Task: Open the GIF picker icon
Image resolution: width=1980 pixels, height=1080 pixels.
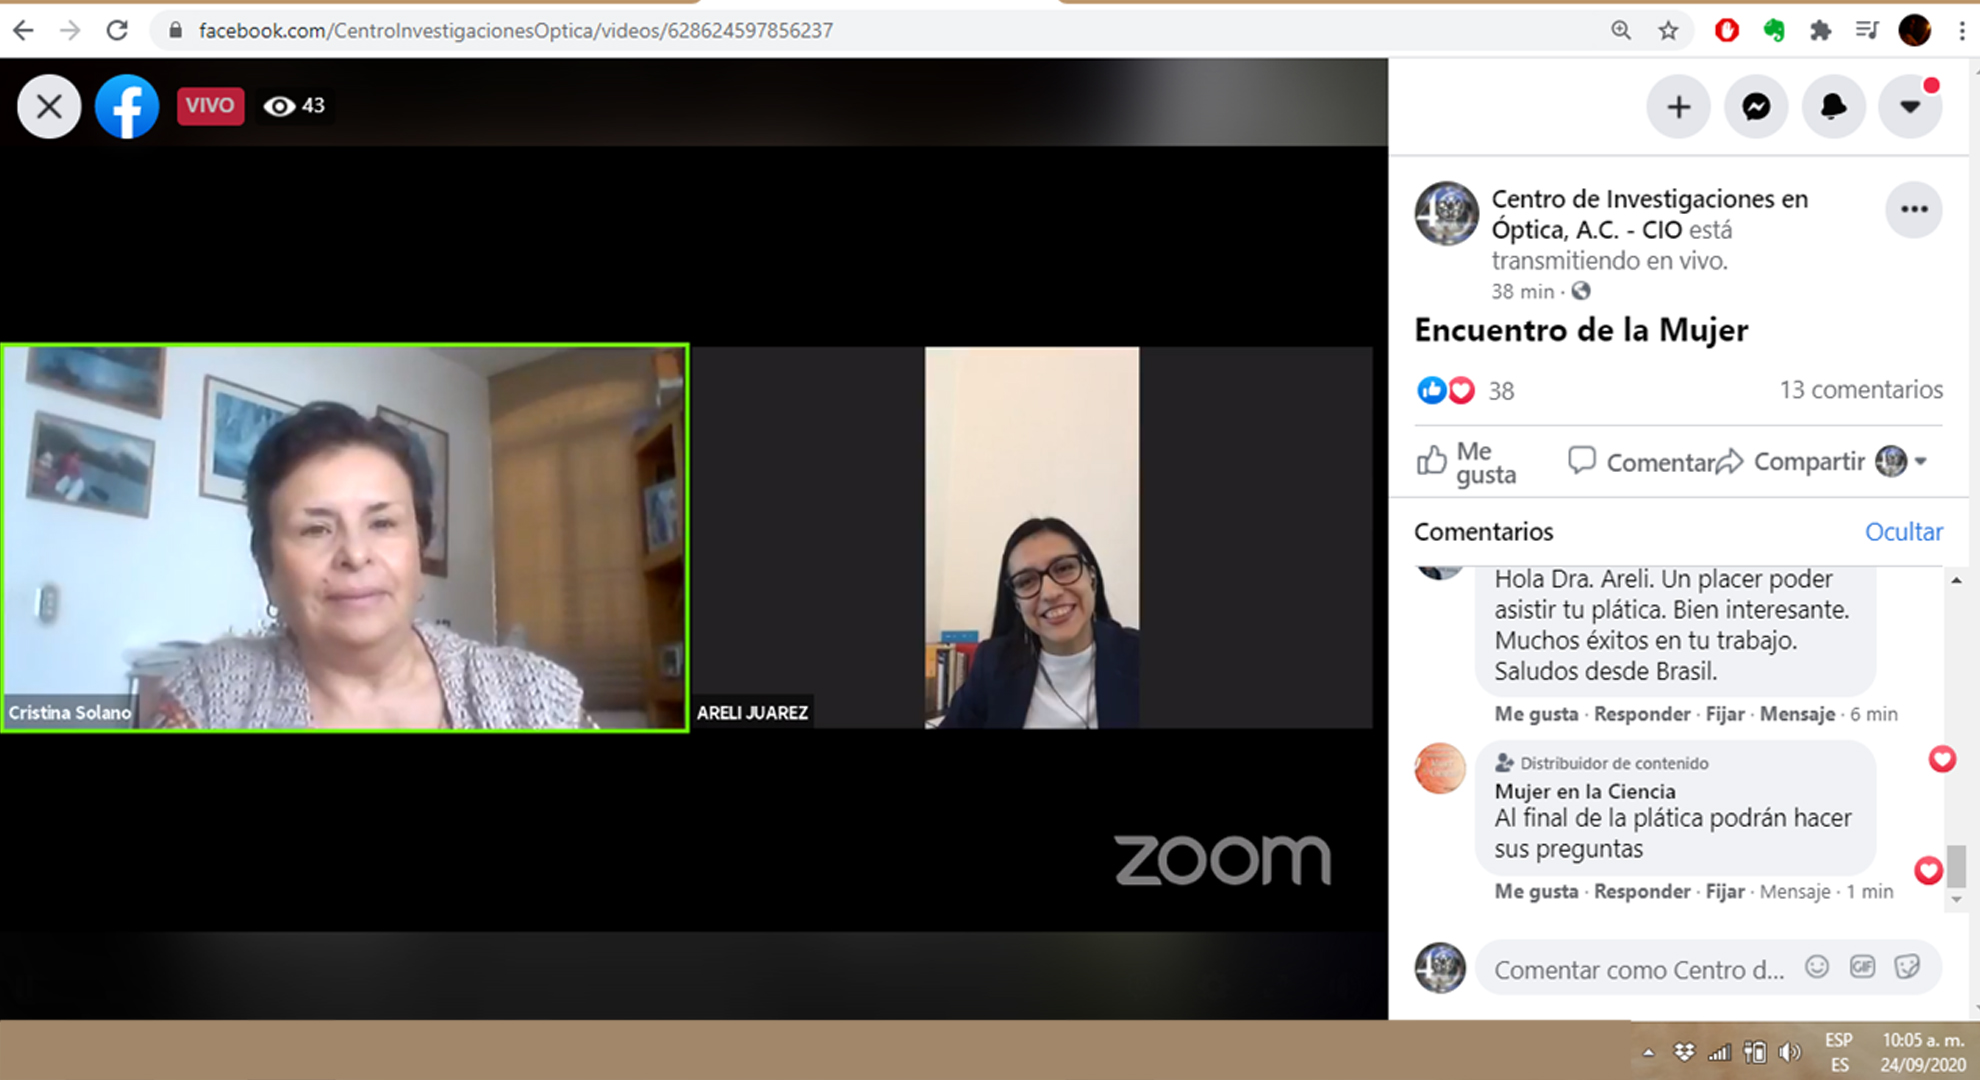Action: coord(1862,967)
